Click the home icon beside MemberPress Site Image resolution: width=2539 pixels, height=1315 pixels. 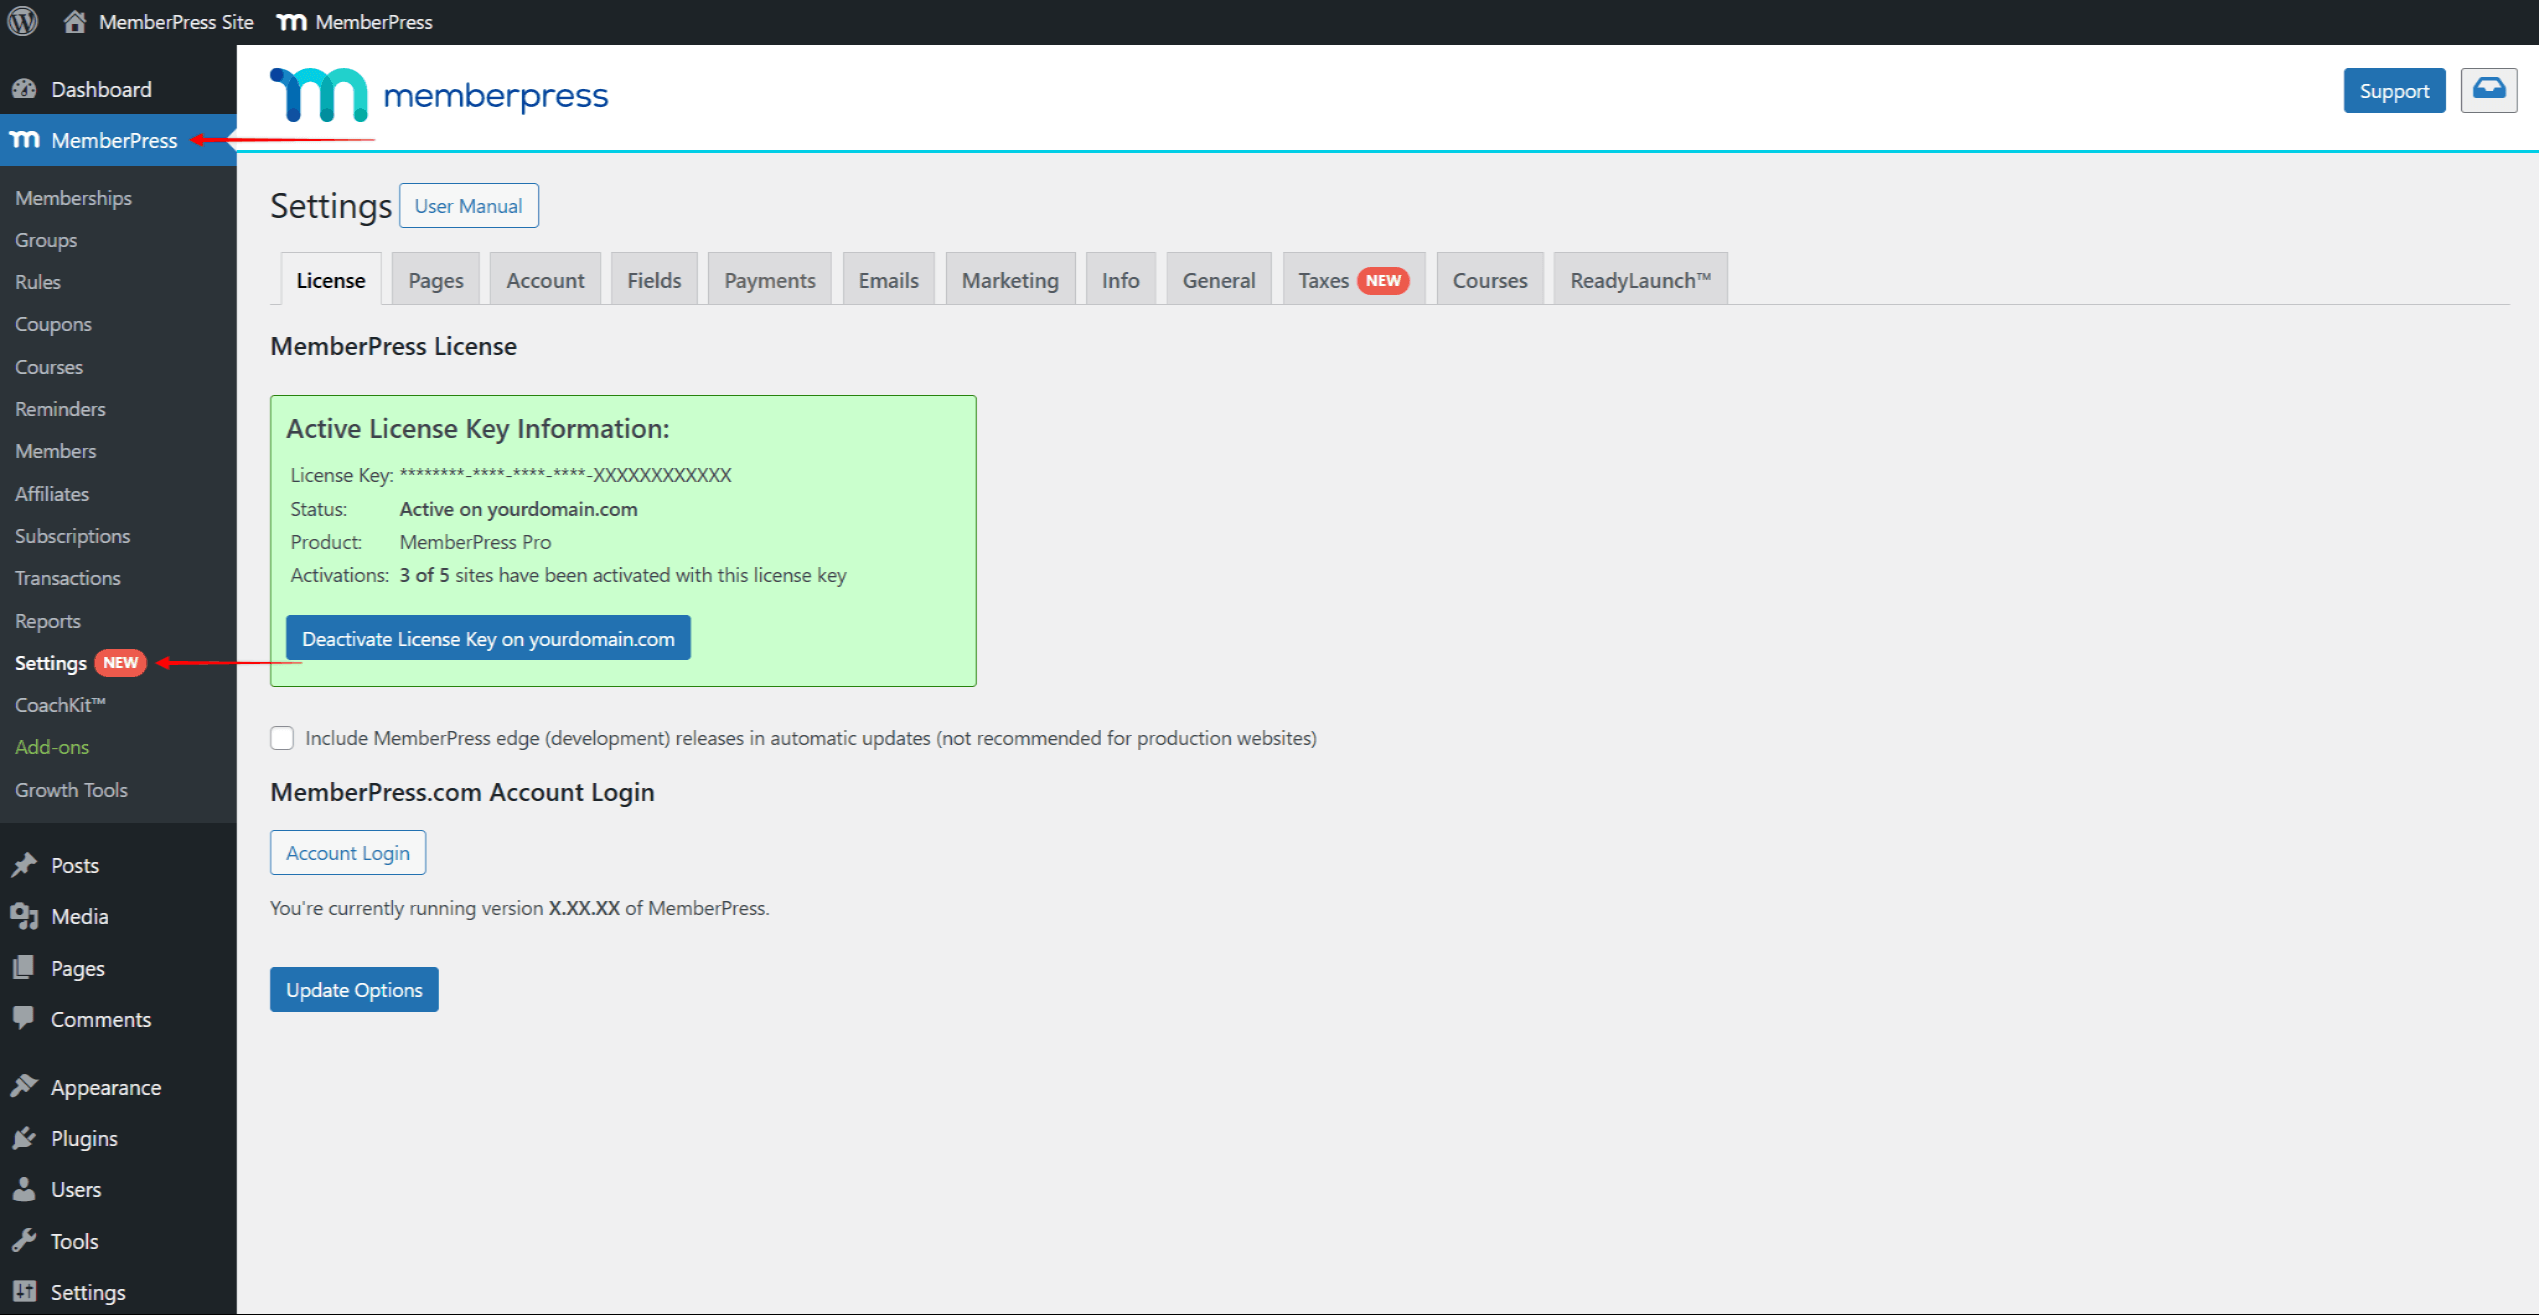point(74,21)
